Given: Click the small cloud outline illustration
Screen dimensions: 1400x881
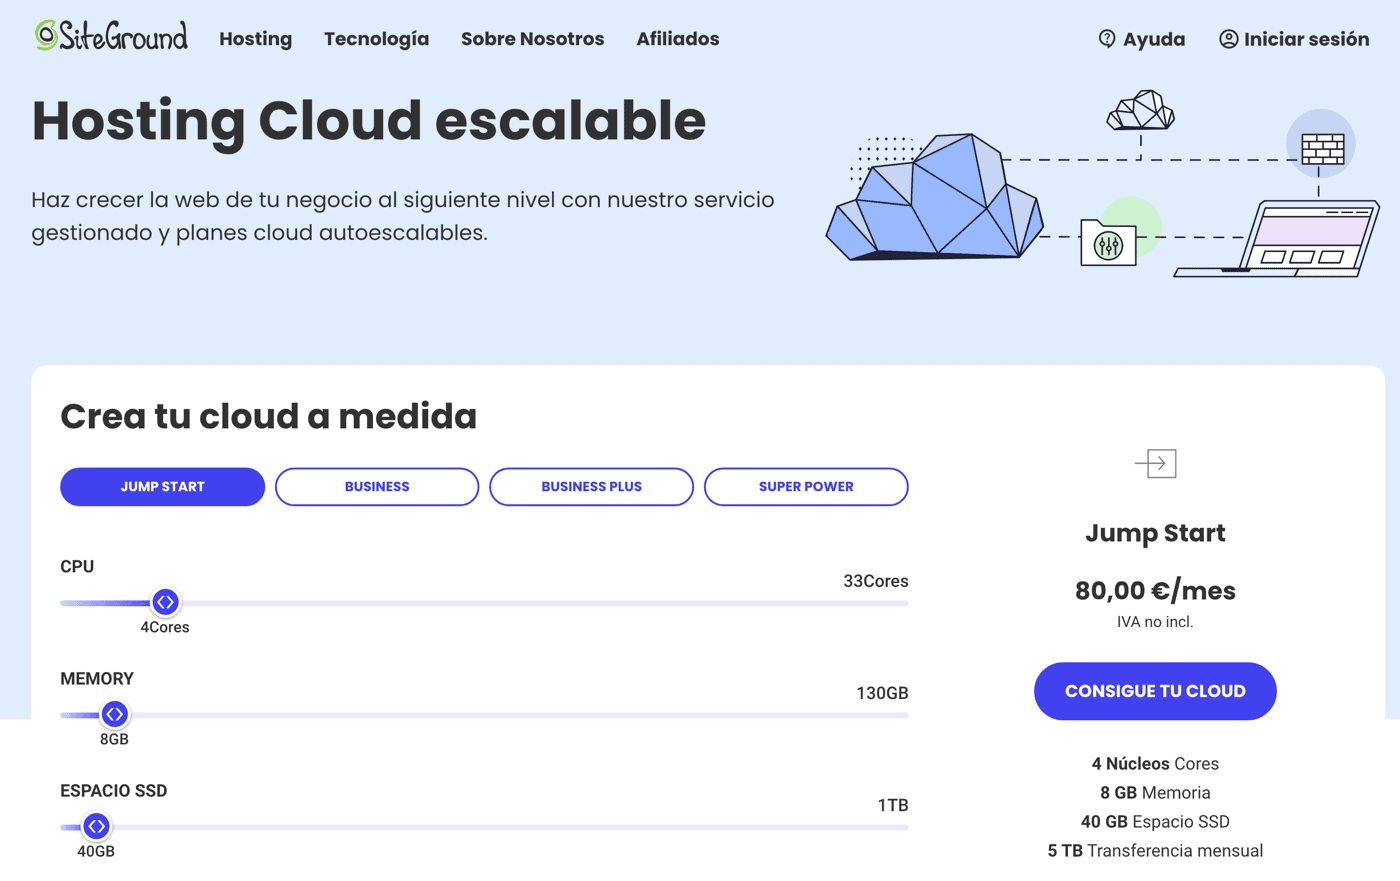Looking at the screenshot, I should (1140, 110).
